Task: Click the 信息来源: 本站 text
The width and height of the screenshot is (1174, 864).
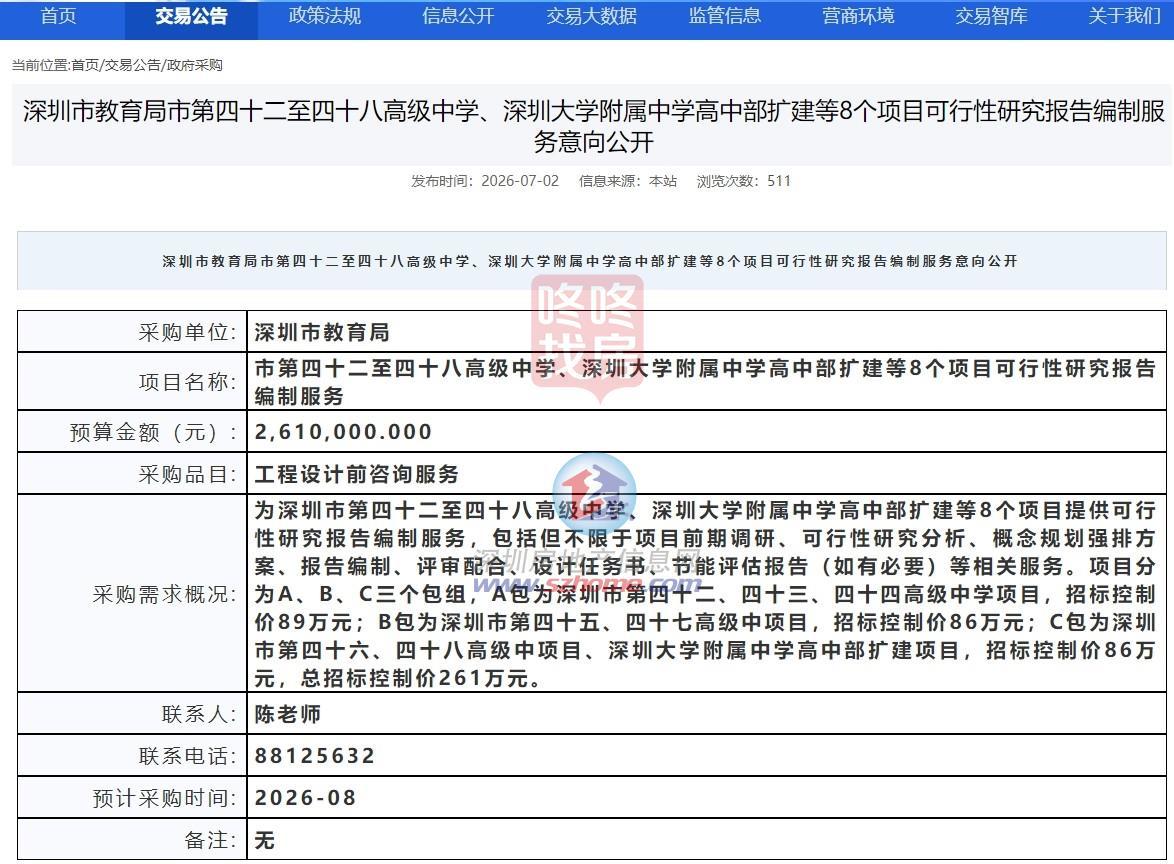Action: [627, 181]
